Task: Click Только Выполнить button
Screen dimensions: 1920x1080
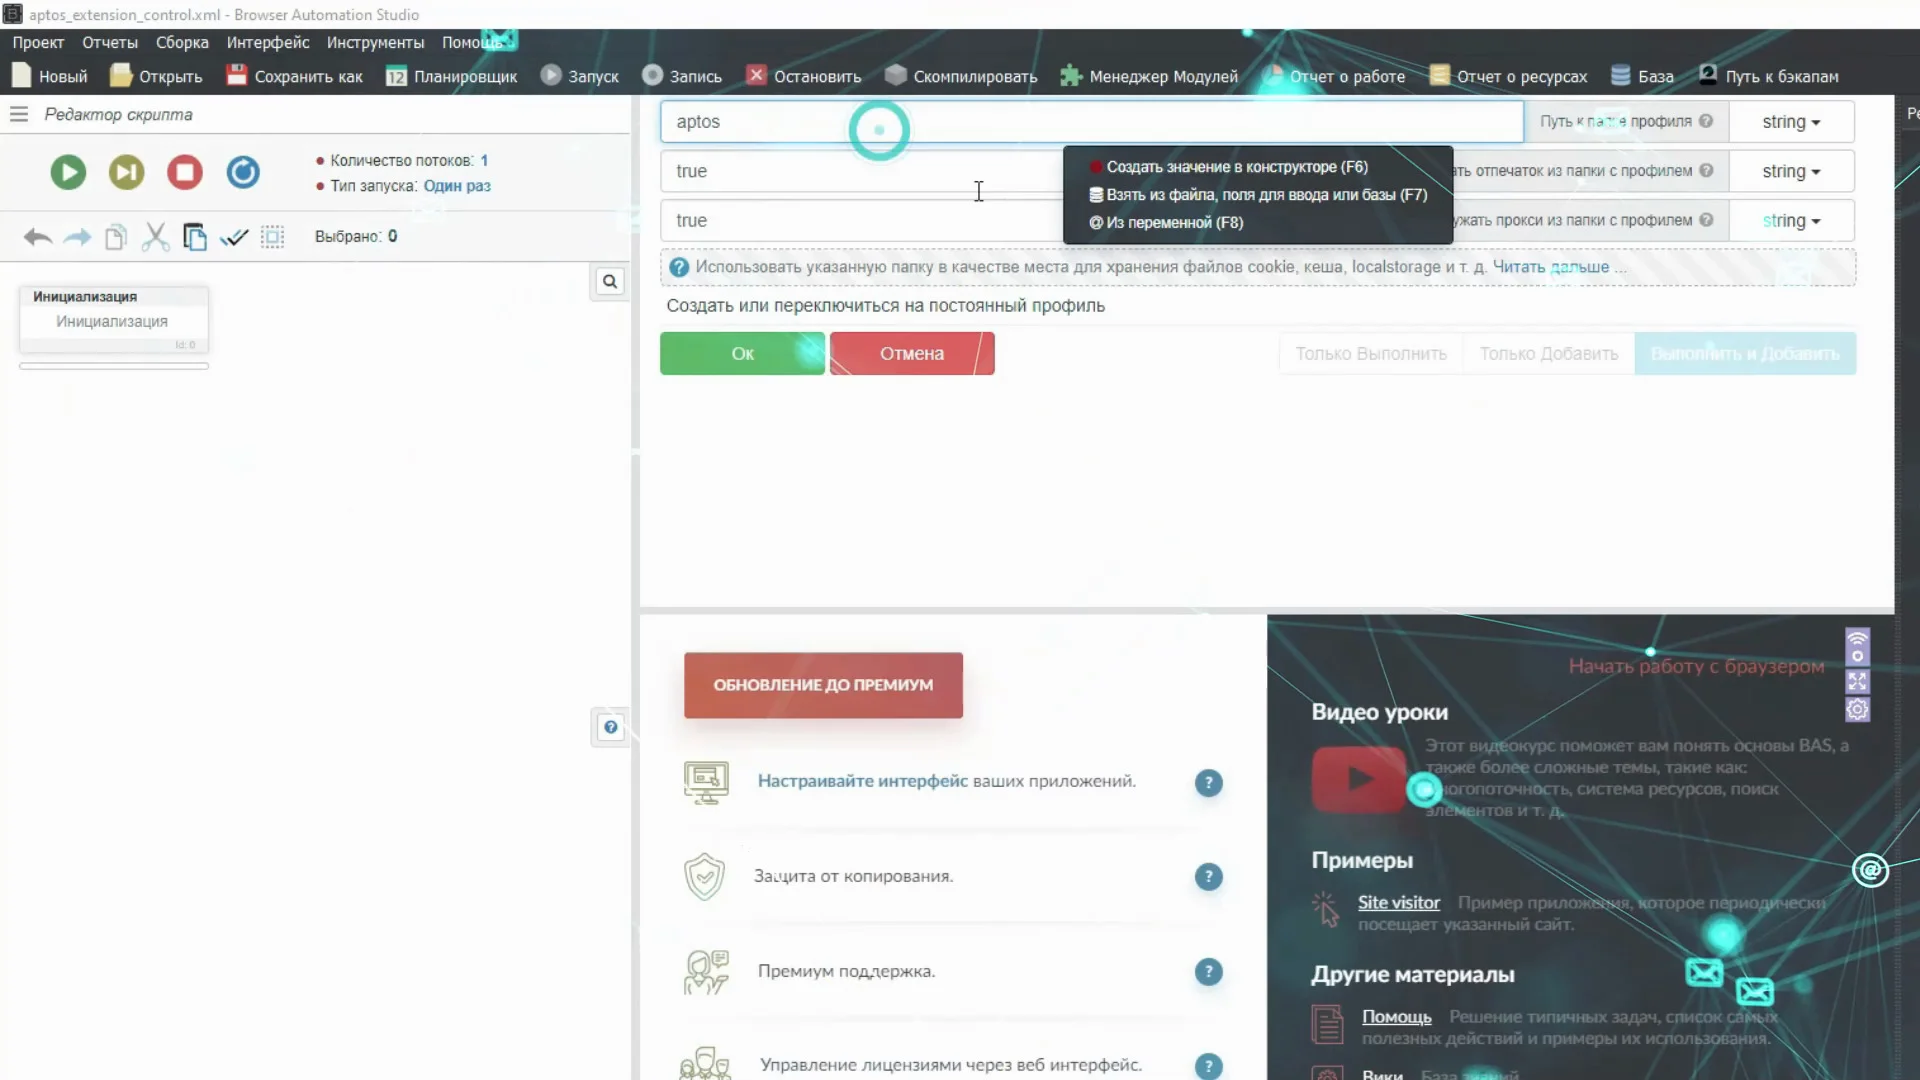Action: 1371,354
